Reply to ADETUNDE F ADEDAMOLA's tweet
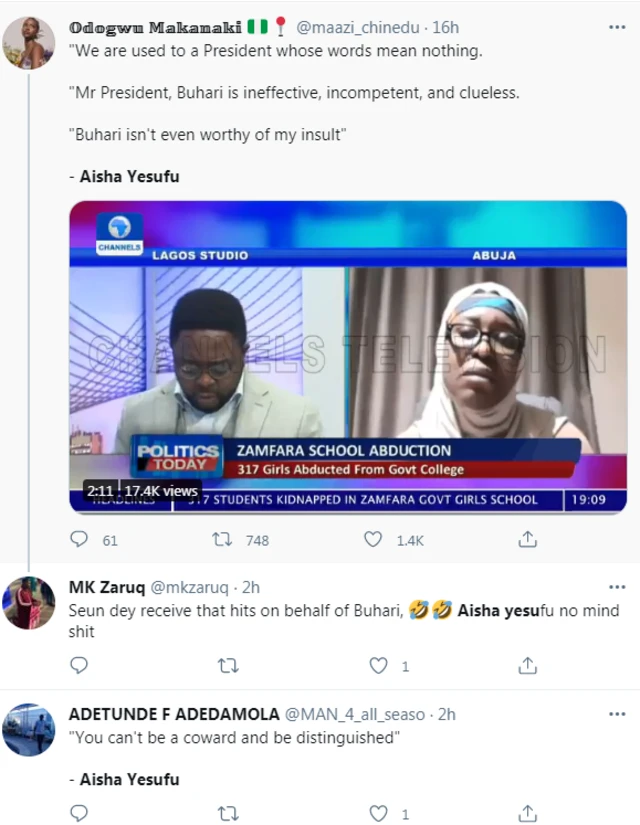 (x=80, y=814)
